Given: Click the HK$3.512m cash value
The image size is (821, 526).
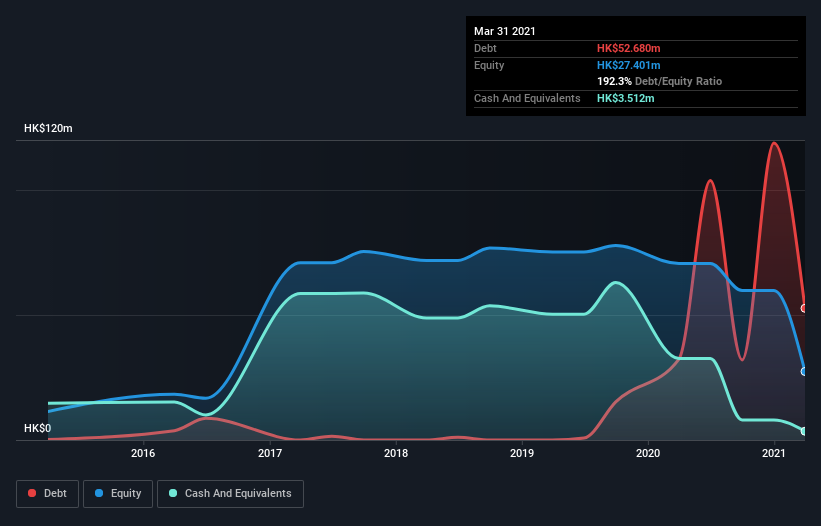Looking at the screenshot, I should pyautogui.click(x=626, y=98).
